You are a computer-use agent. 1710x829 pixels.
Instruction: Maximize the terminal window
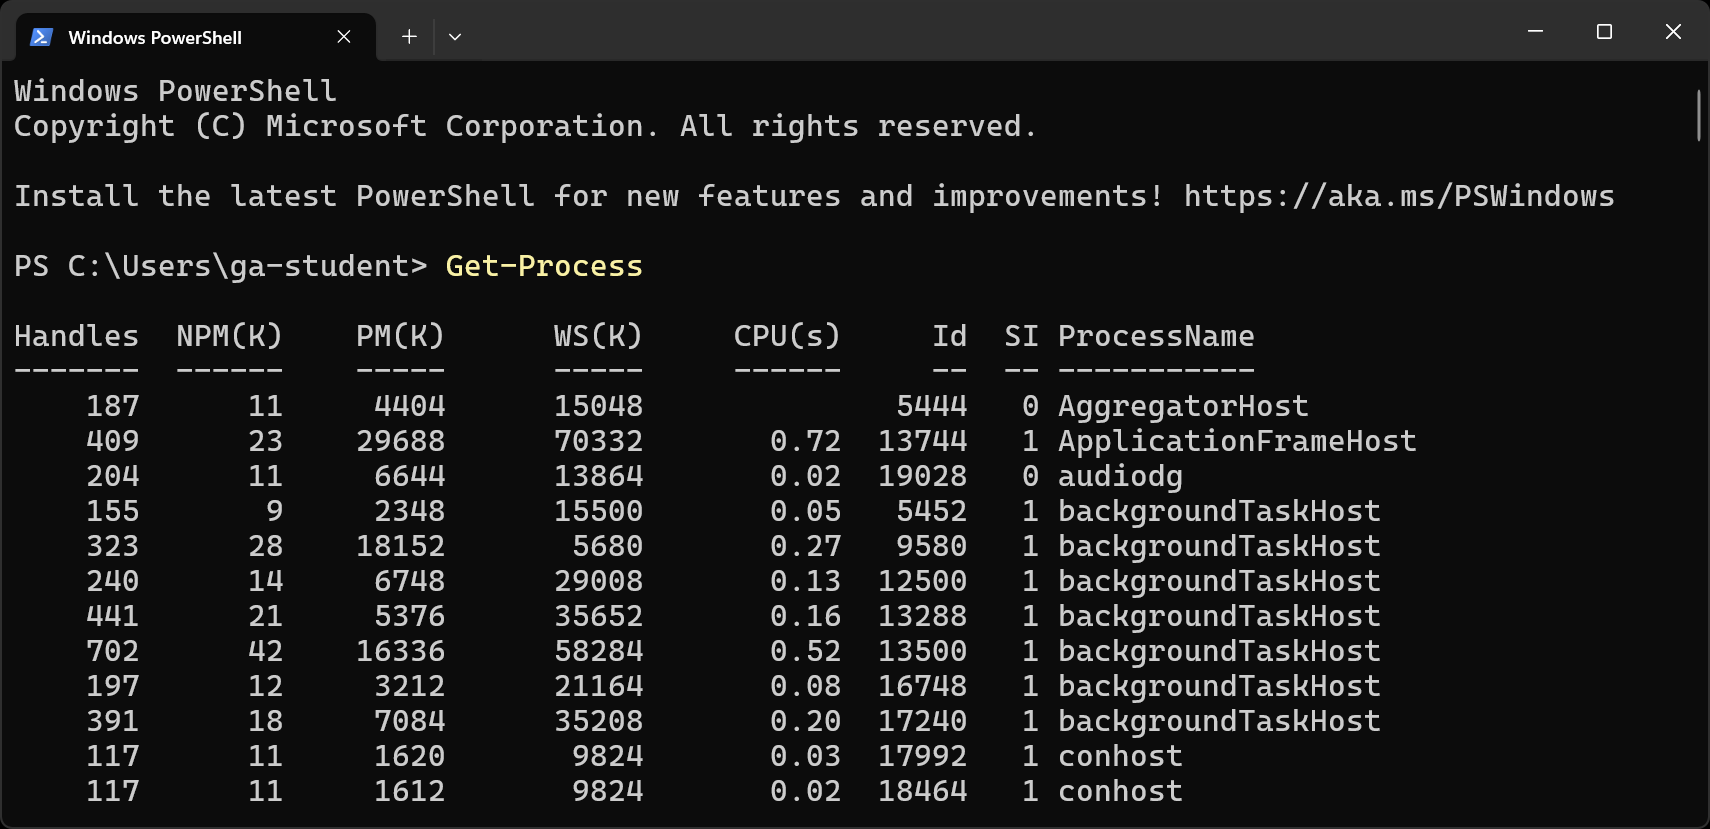point(1604,31)
